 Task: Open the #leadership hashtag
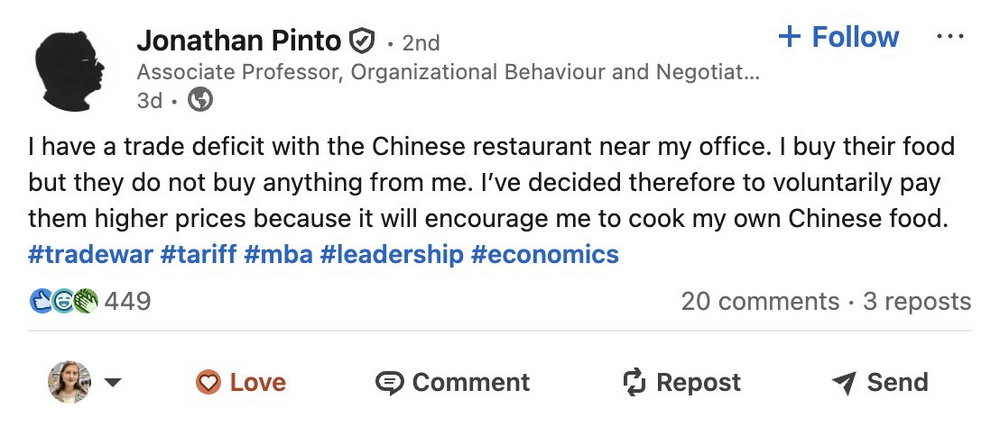coord(391,254)
